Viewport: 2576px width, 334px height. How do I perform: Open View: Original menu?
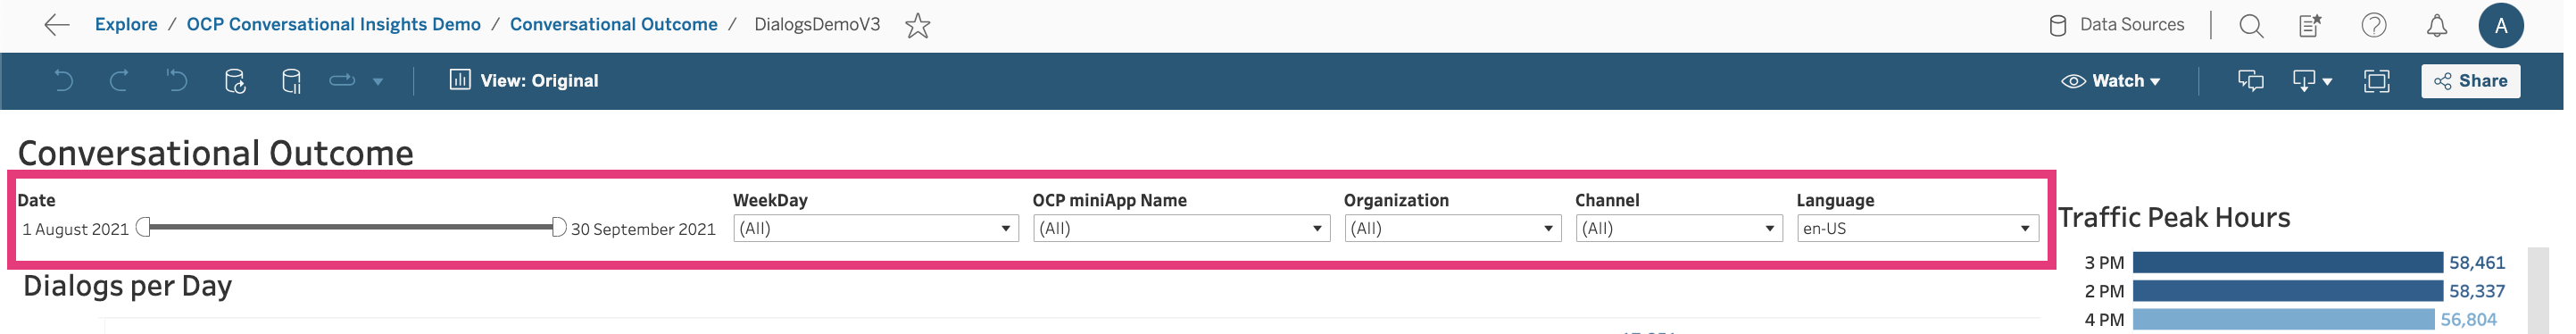[523, 81]
